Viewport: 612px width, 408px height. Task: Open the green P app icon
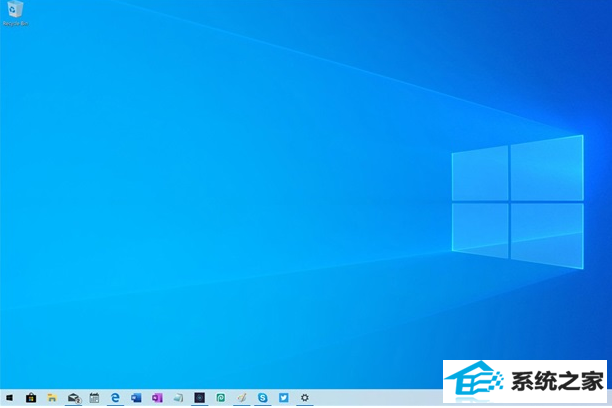(221, 398)
